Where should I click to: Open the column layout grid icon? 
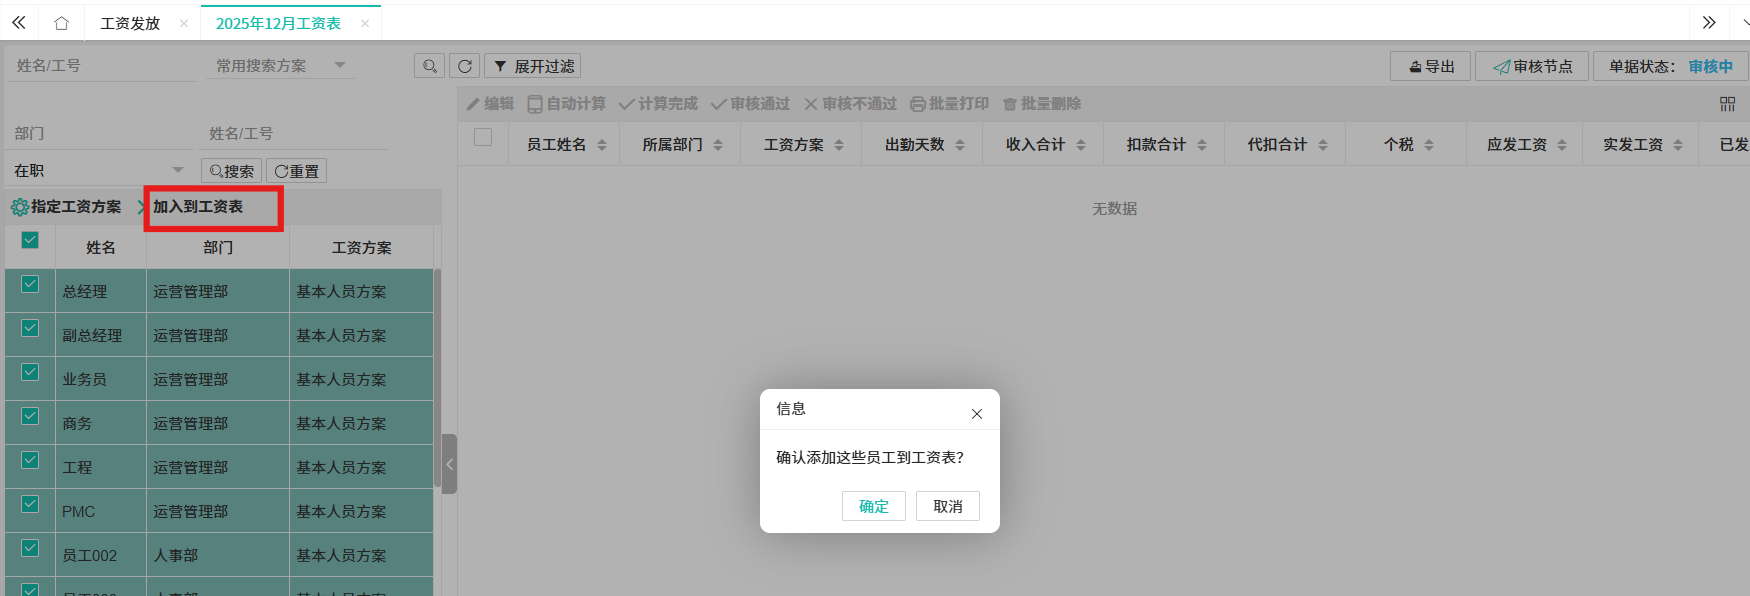[1727, 104]
